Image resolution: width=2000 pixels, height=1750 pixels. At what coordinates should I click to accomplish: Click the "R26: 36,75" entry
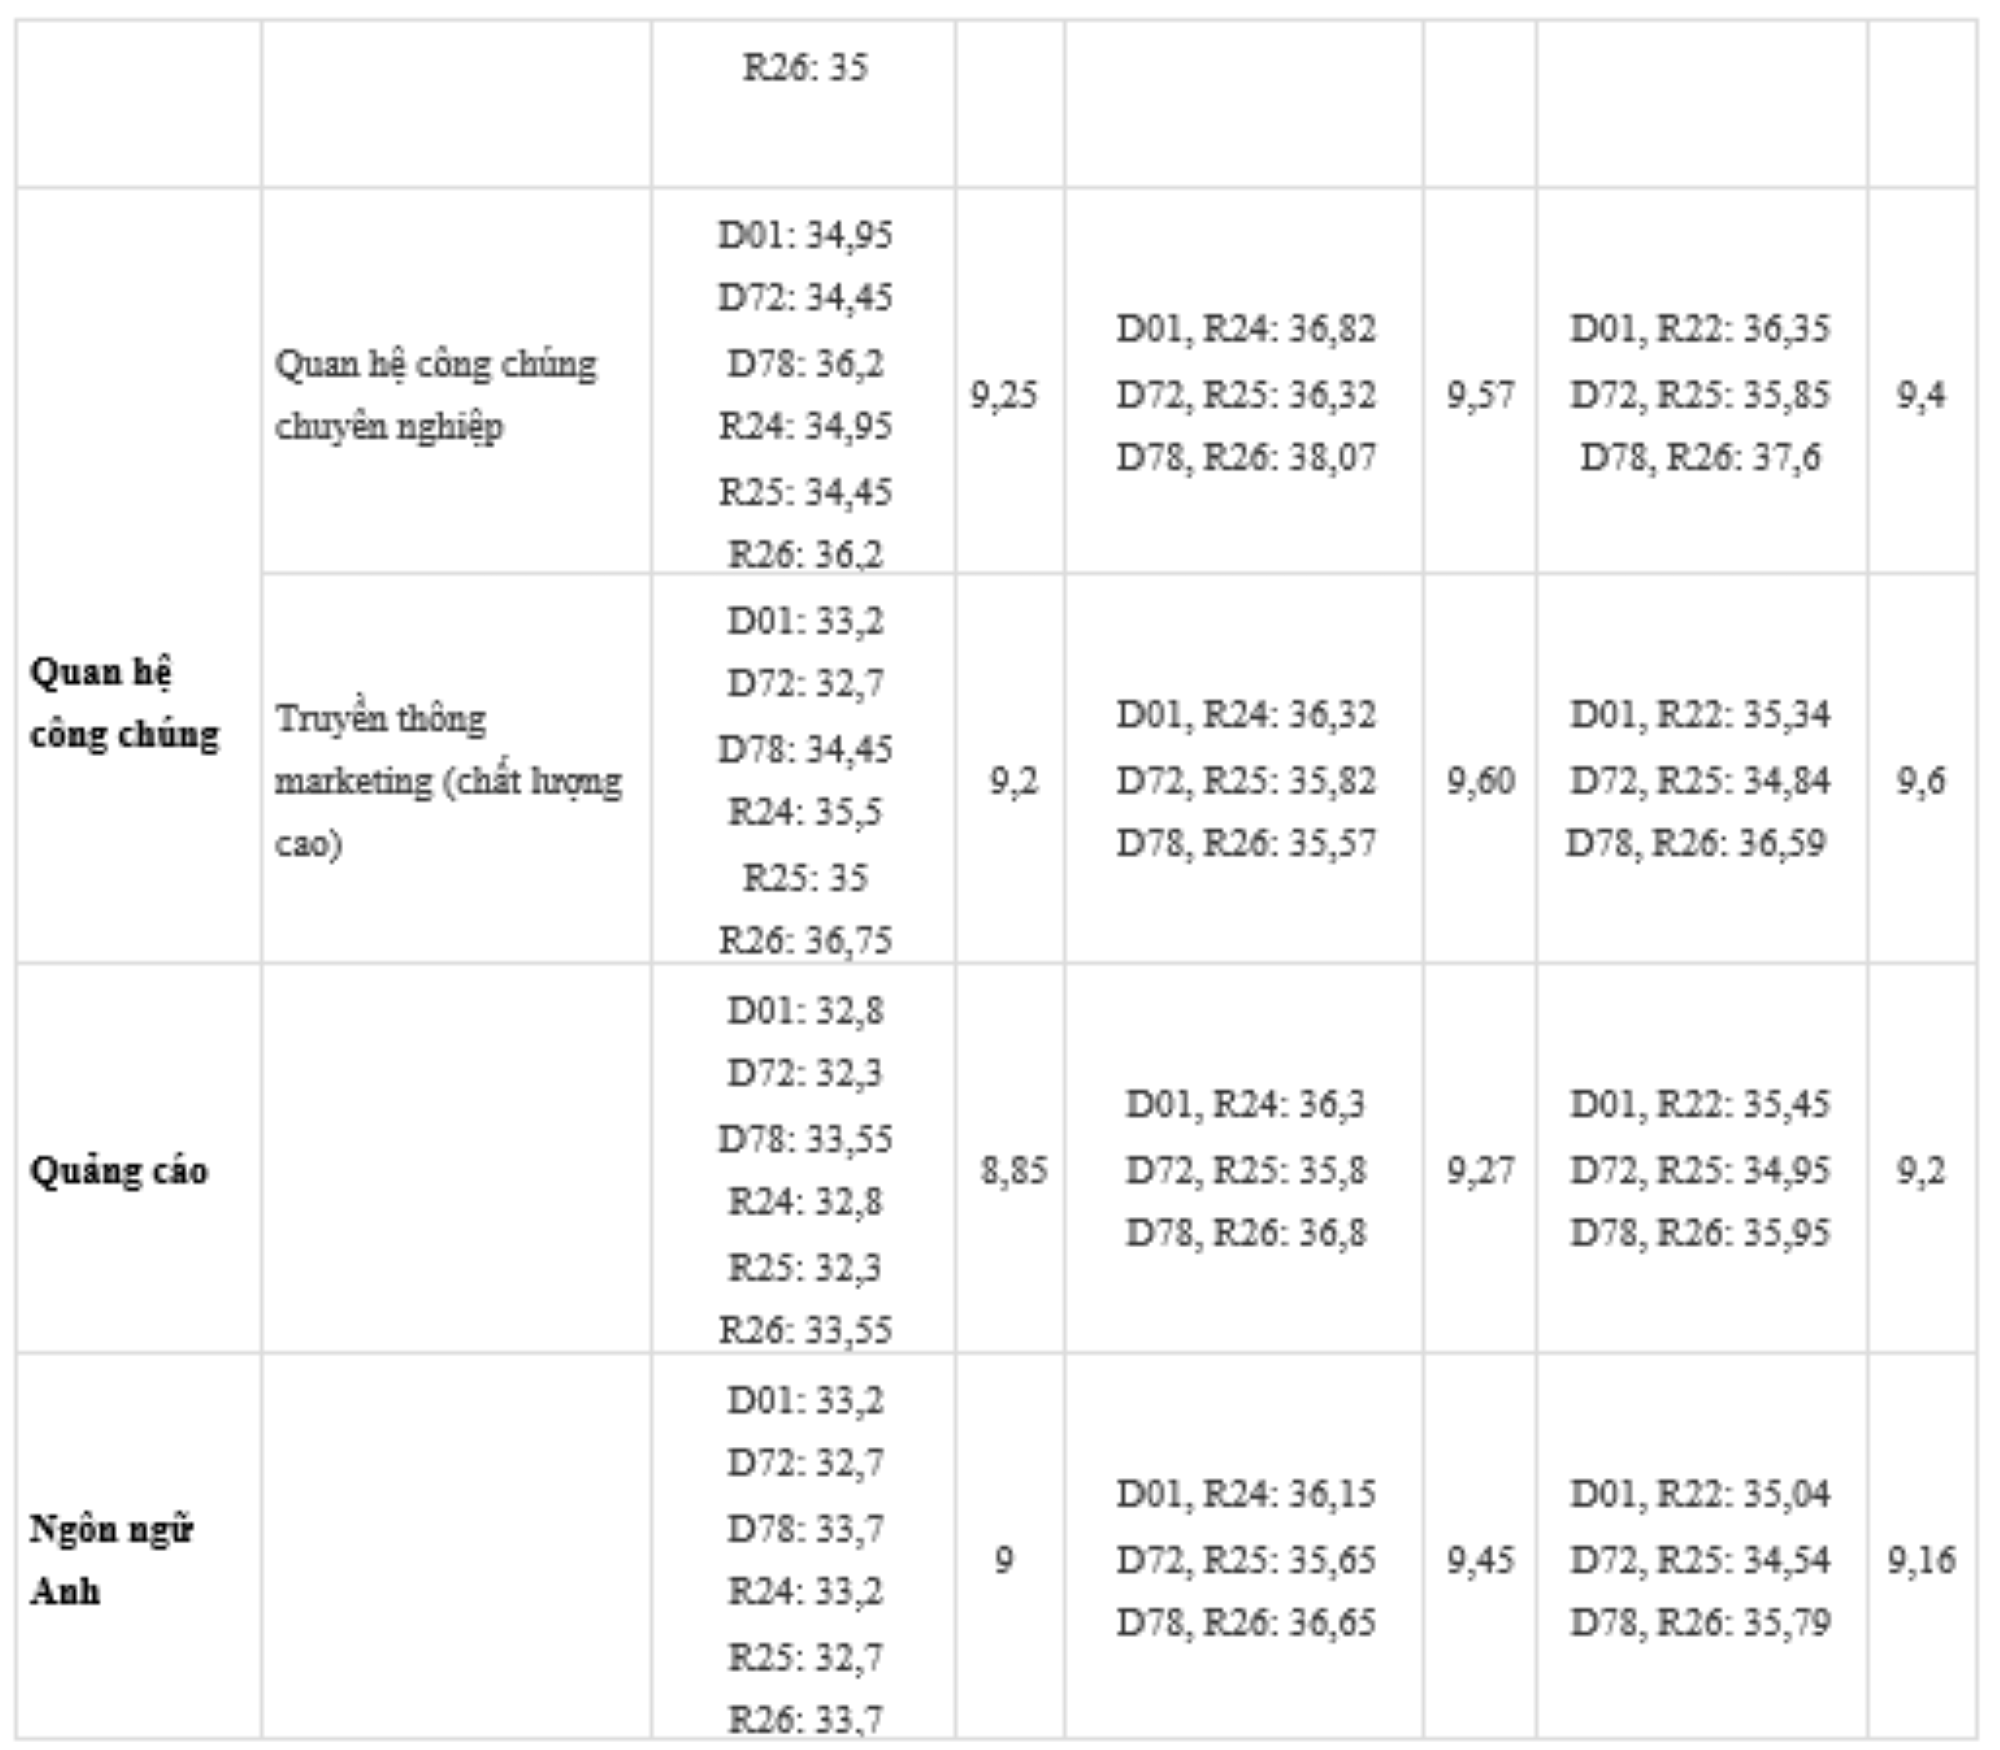point(805,940)
